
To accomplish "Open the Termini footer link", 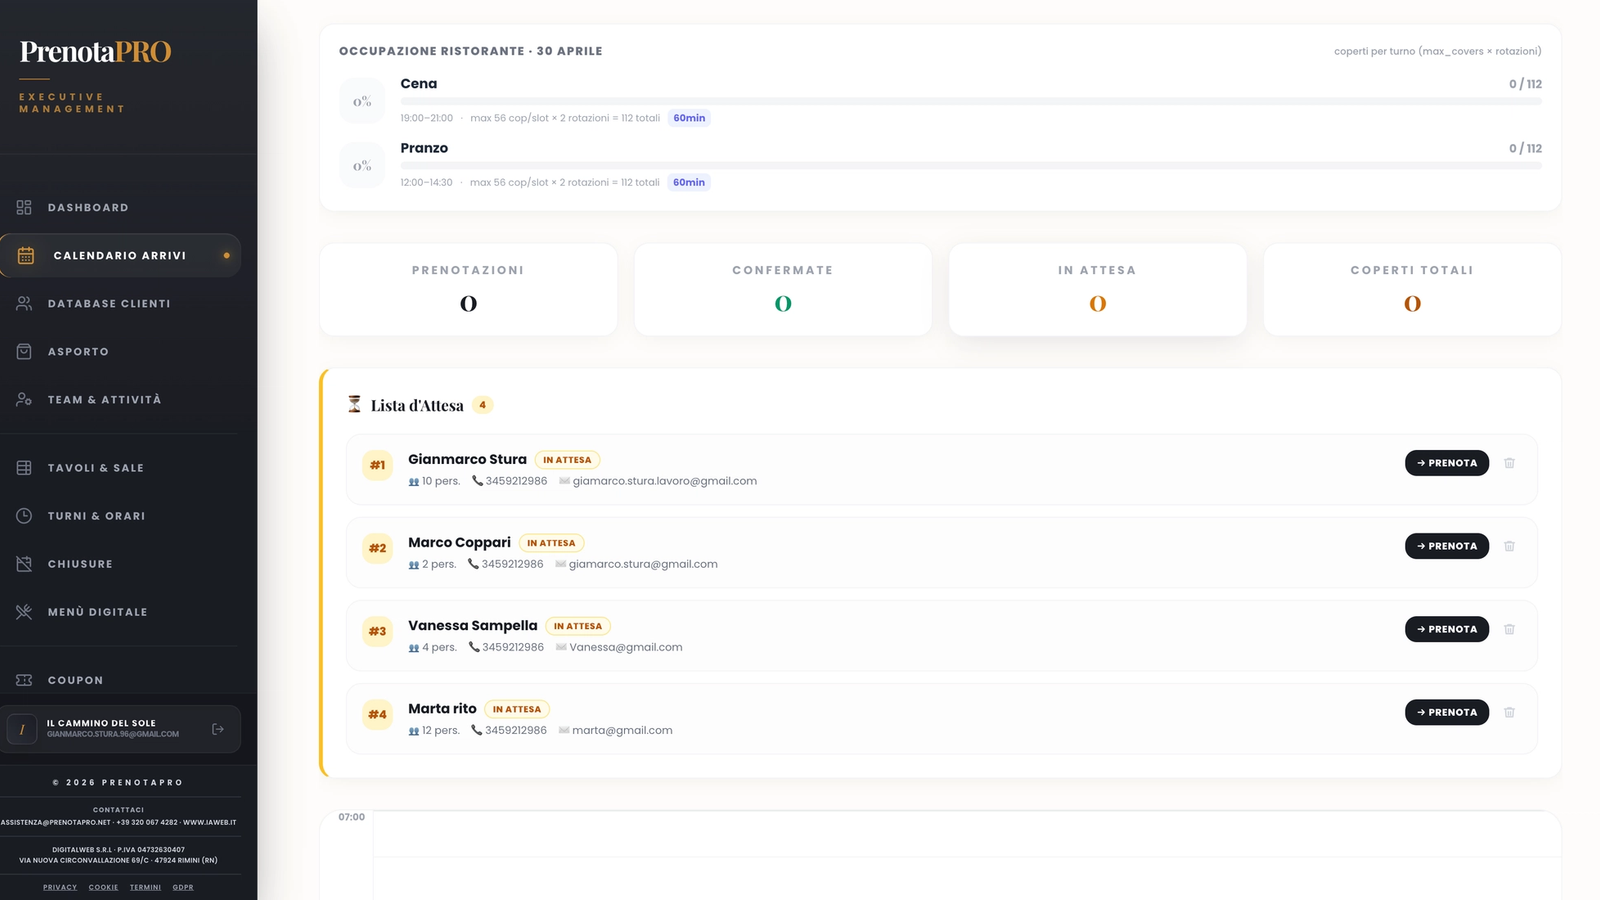I will 145,887.
